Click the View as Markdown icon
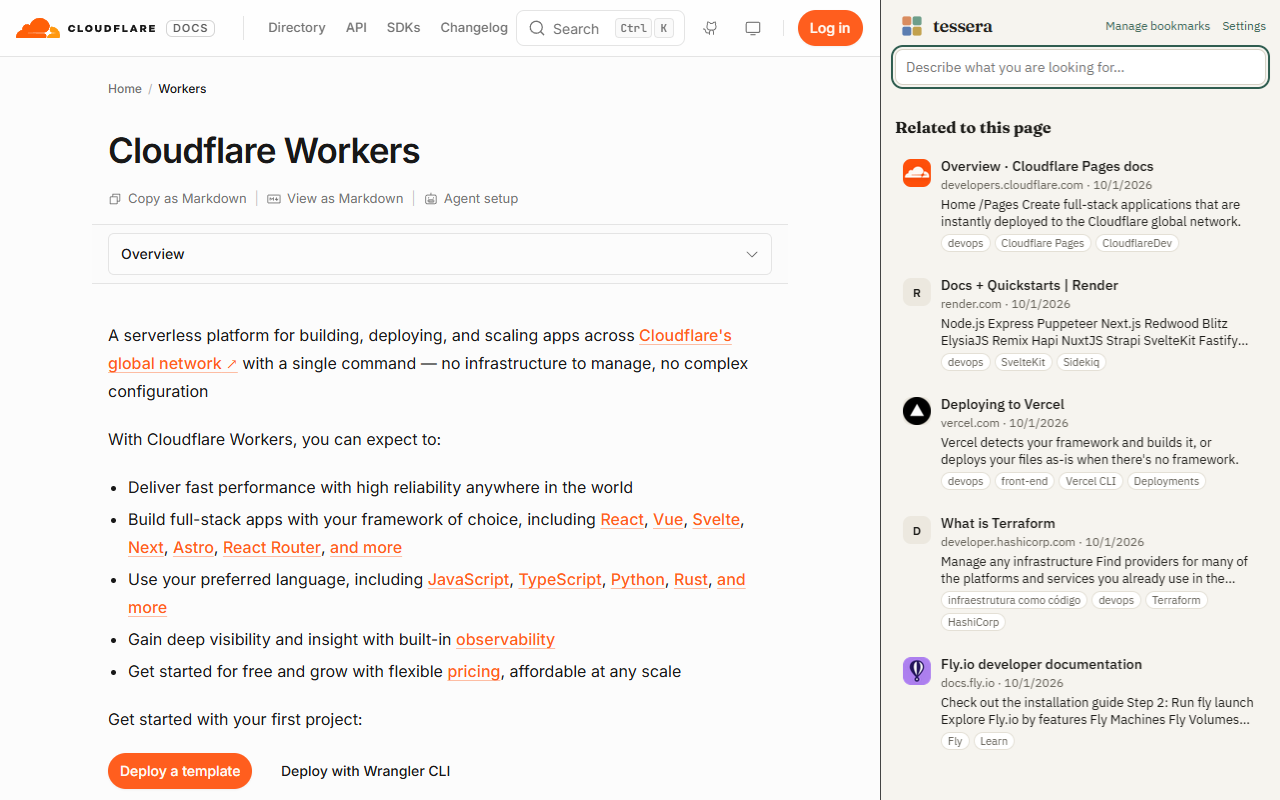1280x800 pixels. pos(274,199)
